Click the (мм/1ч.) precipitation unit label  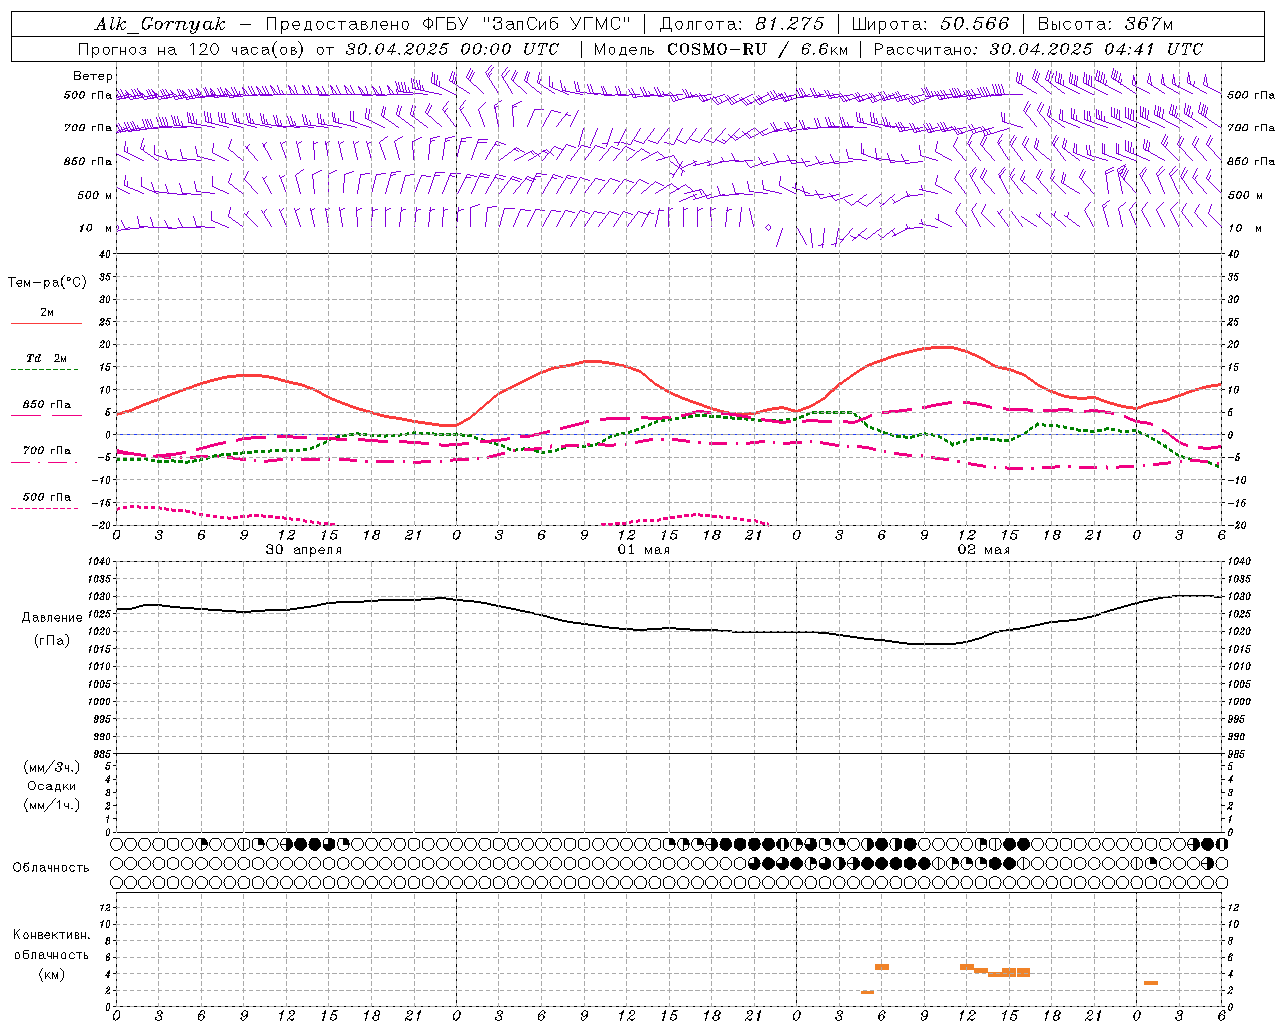point(52,805)
